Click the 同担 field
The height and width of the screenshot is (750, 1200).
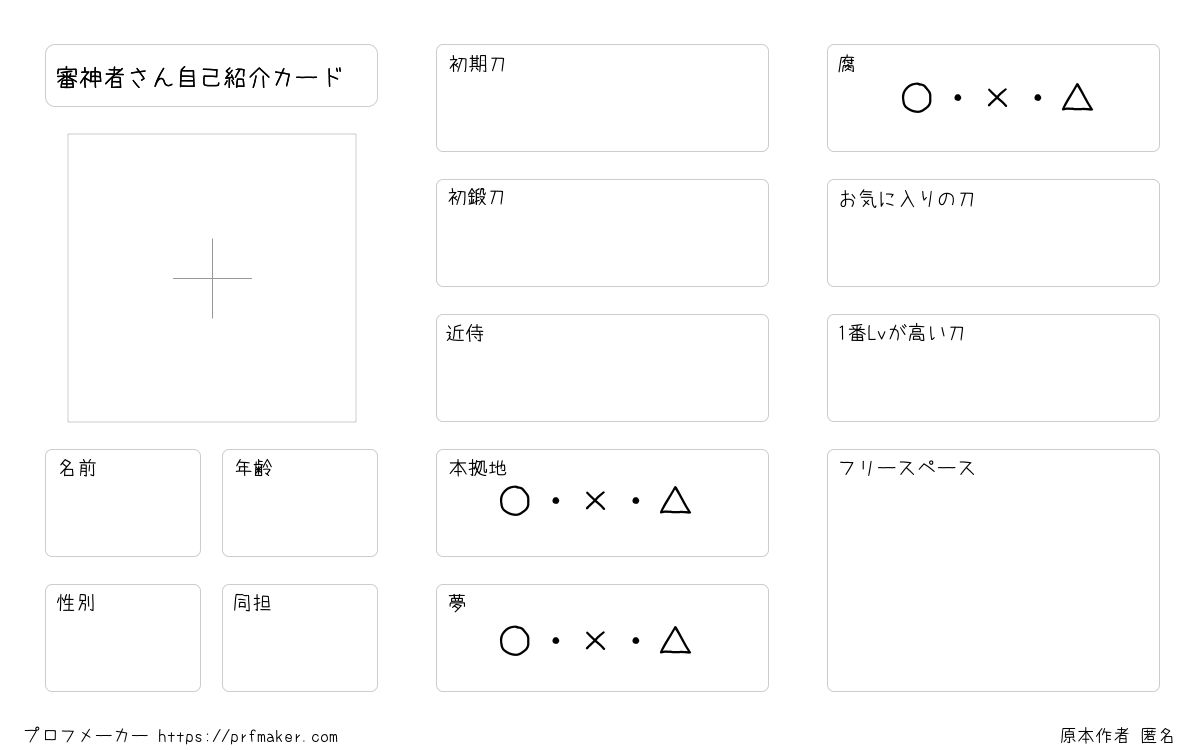[x=300, y=638]
